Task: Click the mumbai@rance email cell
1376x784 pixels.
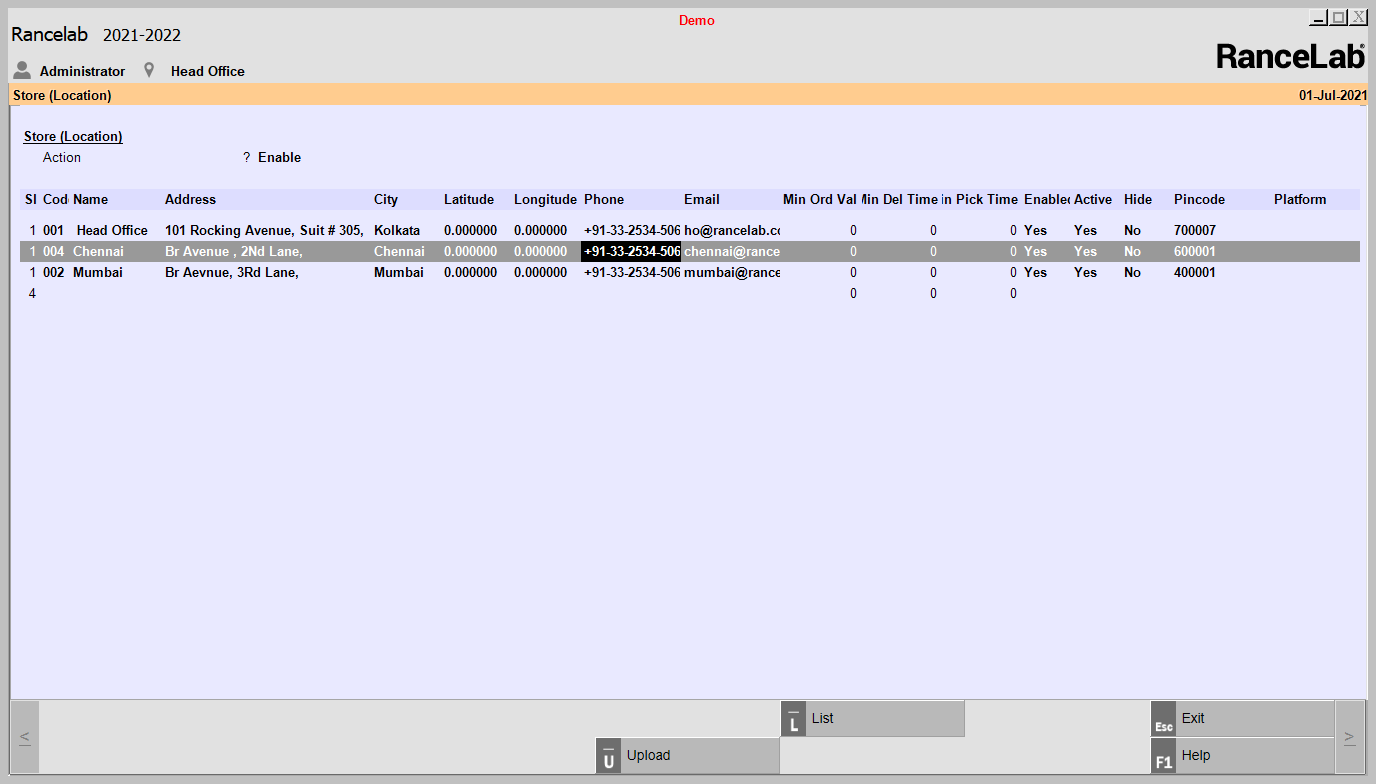Action: 732,273
